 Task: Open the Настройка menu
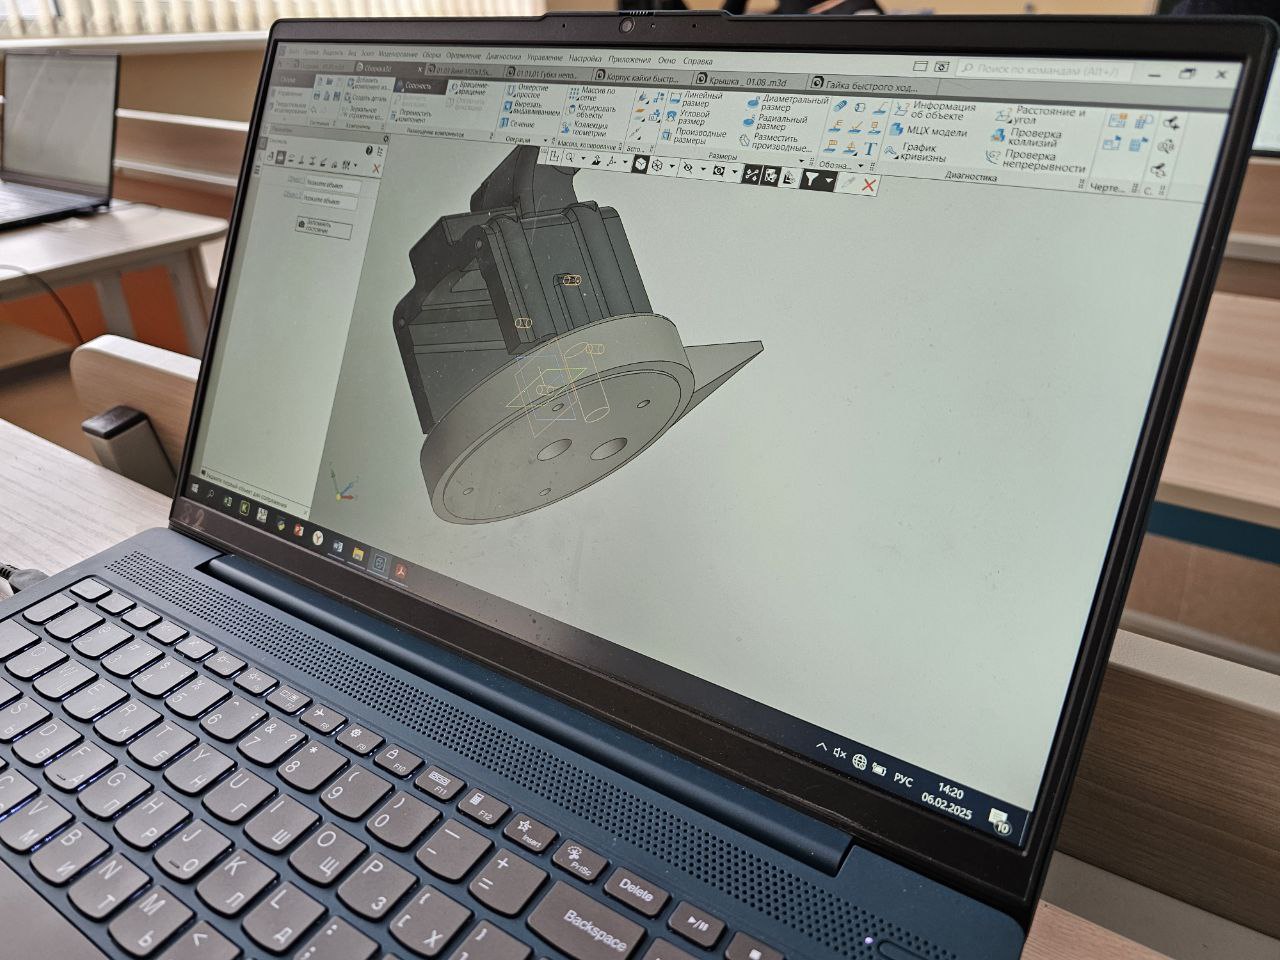pos(586,60)
